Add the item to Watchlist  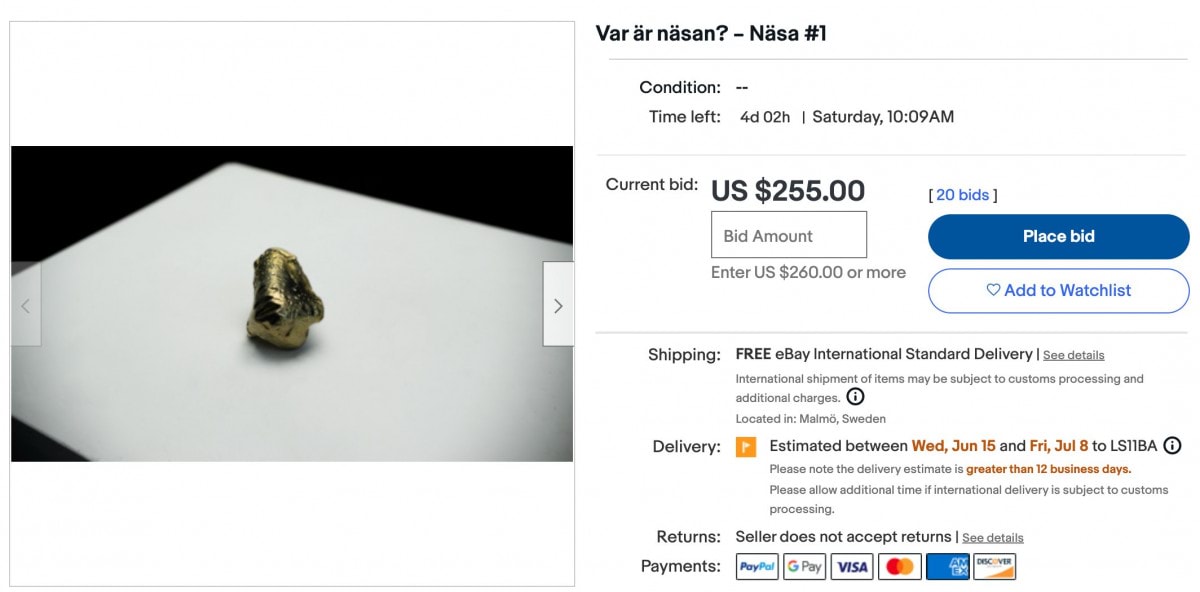tap(1058, 290)
